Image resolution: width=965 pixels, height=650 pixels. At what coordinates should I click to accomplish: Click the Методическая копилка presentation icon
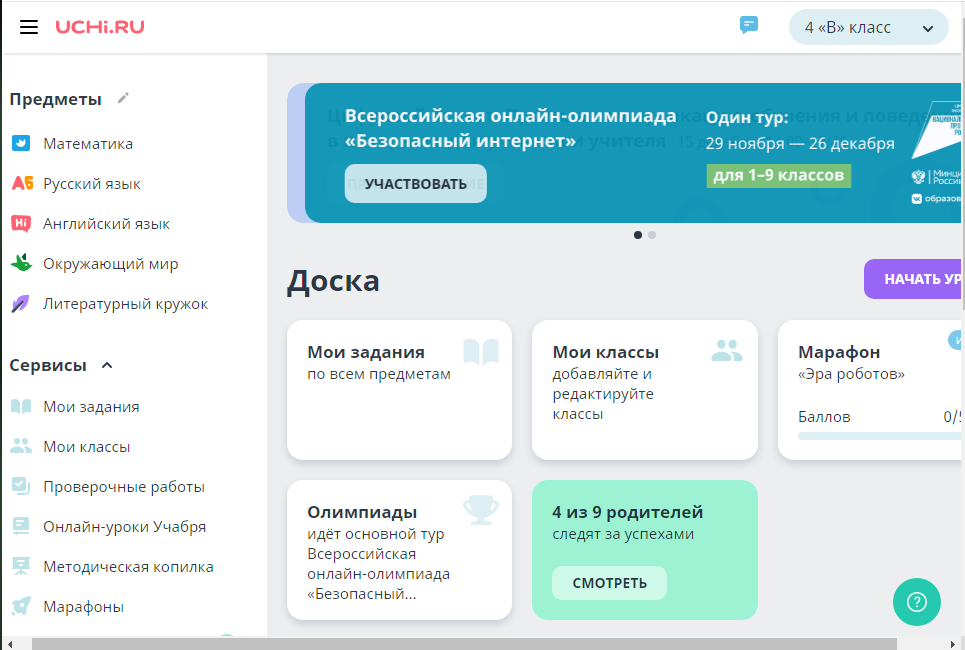click(21, 566)
